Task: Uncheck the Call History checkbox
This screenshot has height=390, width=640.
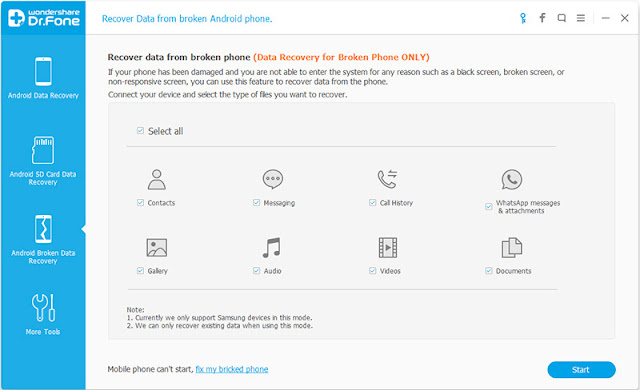Action: [372, 202]
